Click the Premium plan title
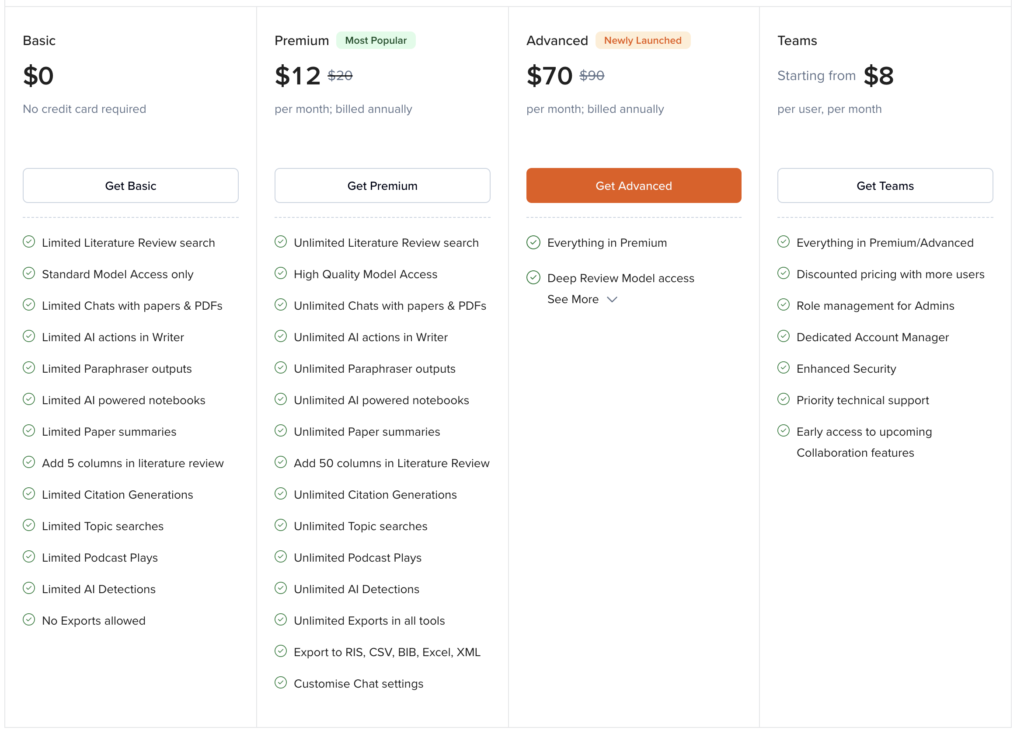 (x=302, y=41)
